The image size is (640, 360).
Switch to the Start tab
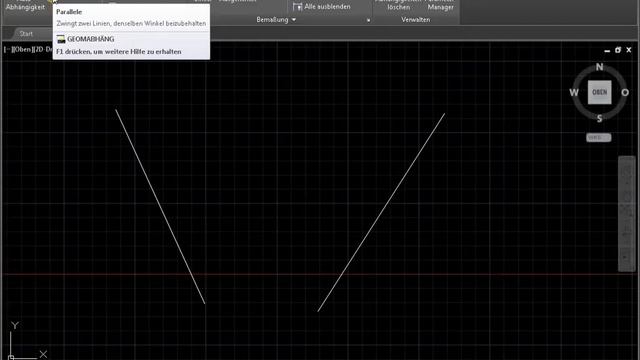[x=26, y=34]
